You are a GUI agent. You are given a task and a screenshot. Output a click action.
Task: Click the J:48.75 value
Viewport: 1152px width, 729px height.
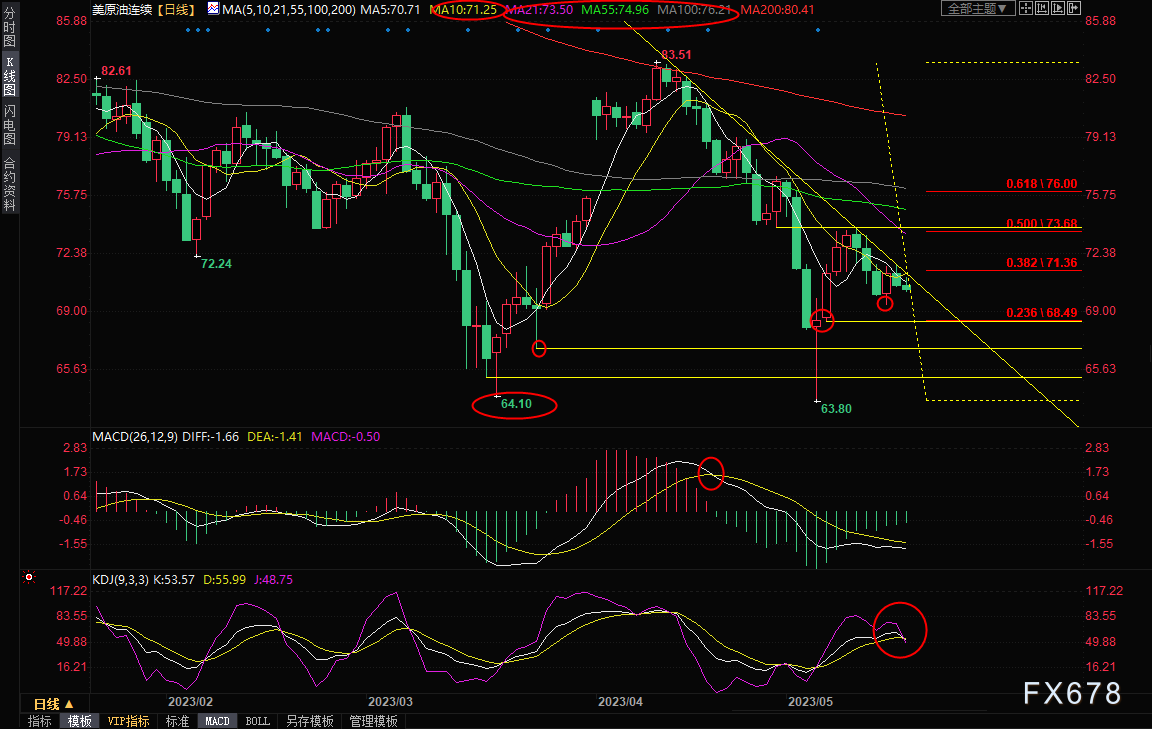pos(273,580)
